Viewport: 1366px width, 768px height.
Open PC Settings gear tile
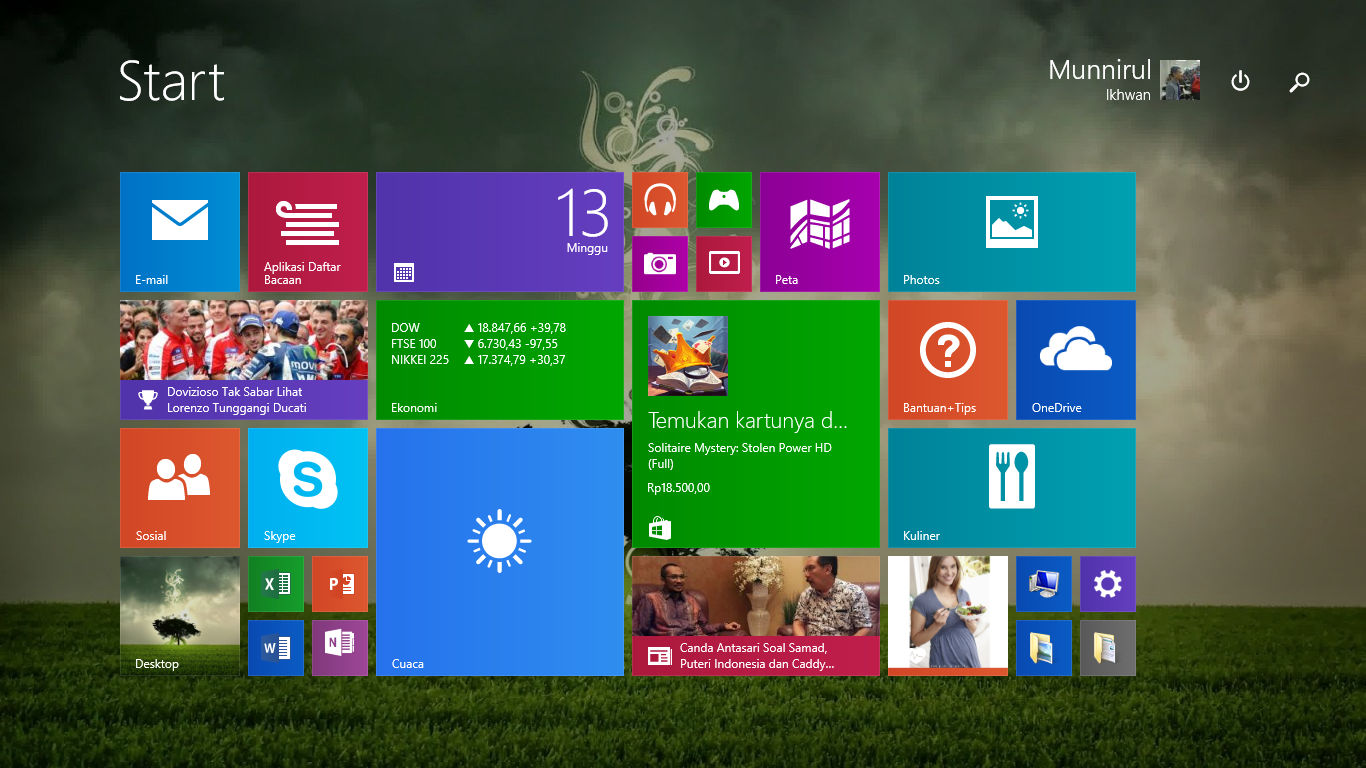pyautogui.click(x=1108, y=584)
